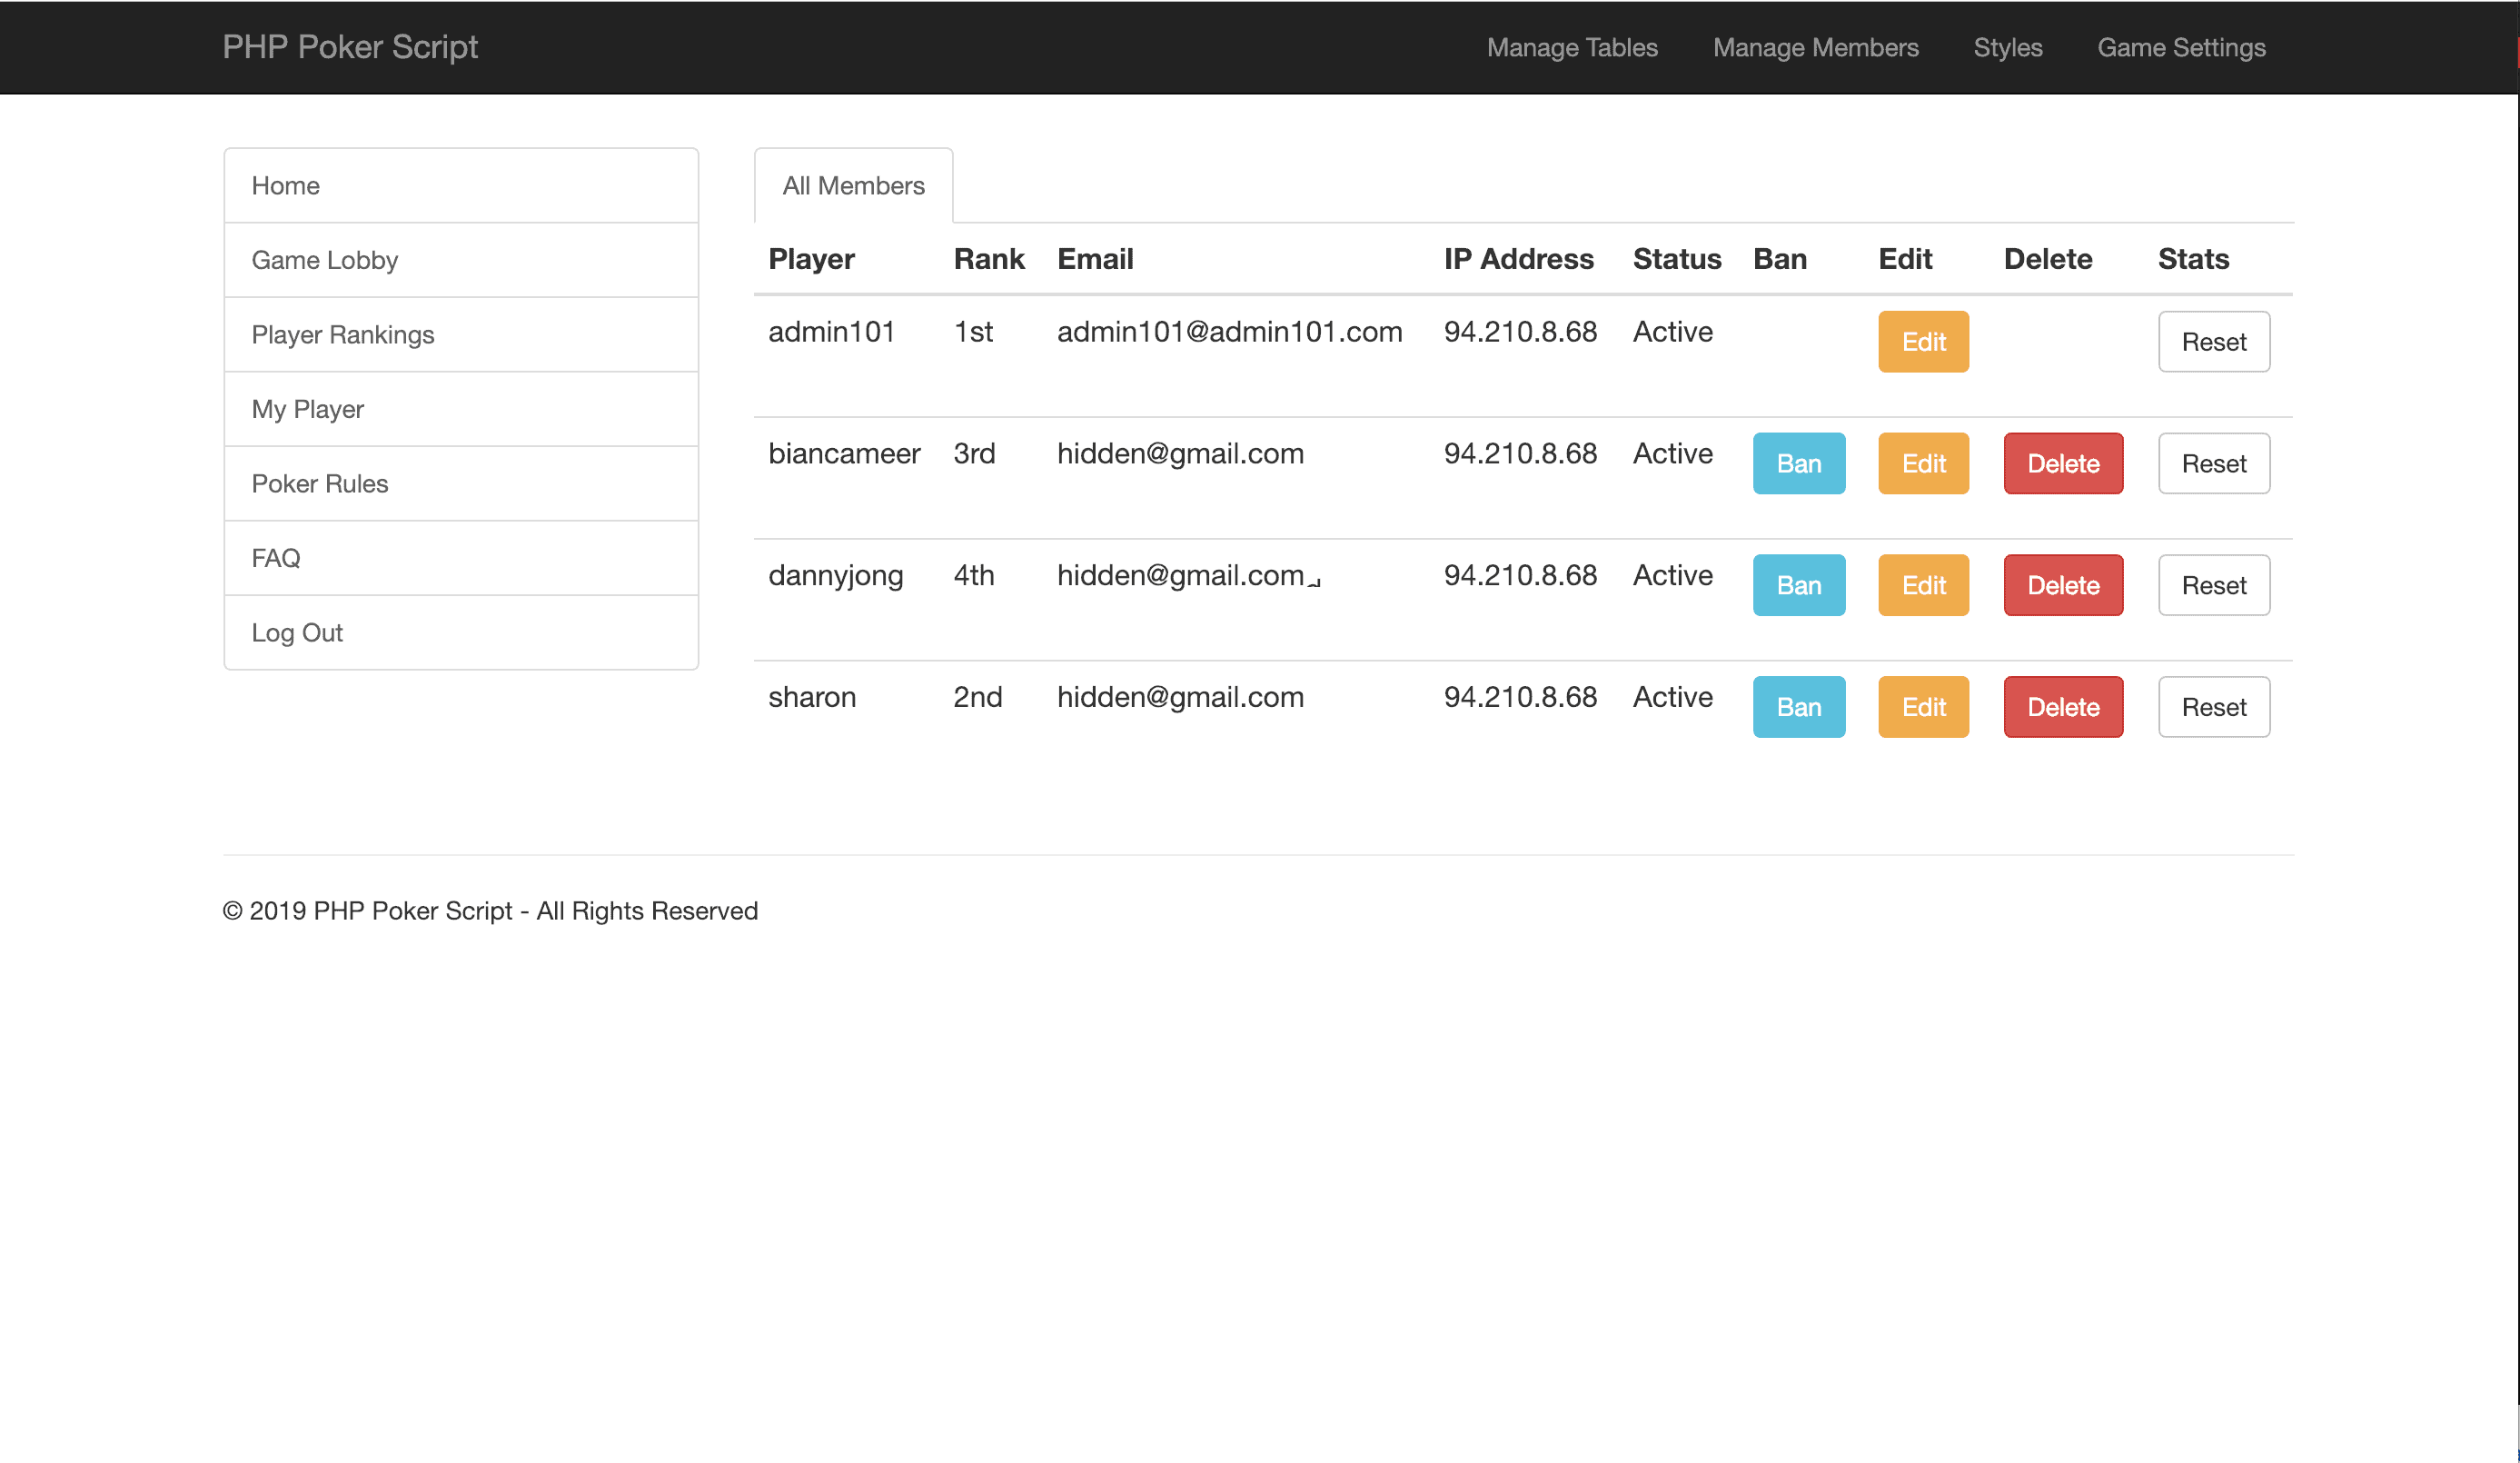This screenshot has width=2520, height=1463.
Task: Click the Active status in sharon's row
Action: point(1672,697)
